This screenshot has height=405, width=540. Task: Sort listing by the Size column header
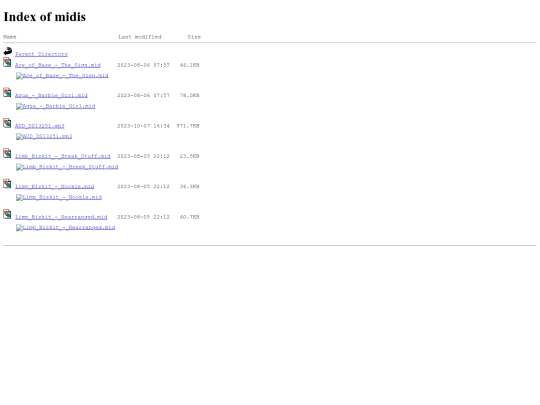pos(194,37)
